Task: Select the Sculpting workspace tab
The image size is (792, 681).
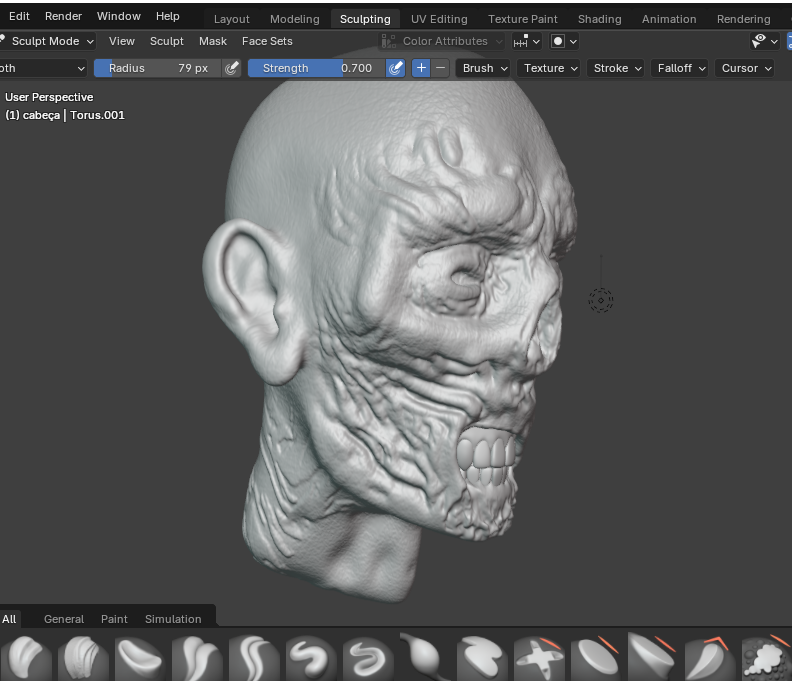Action: (365, 19)
